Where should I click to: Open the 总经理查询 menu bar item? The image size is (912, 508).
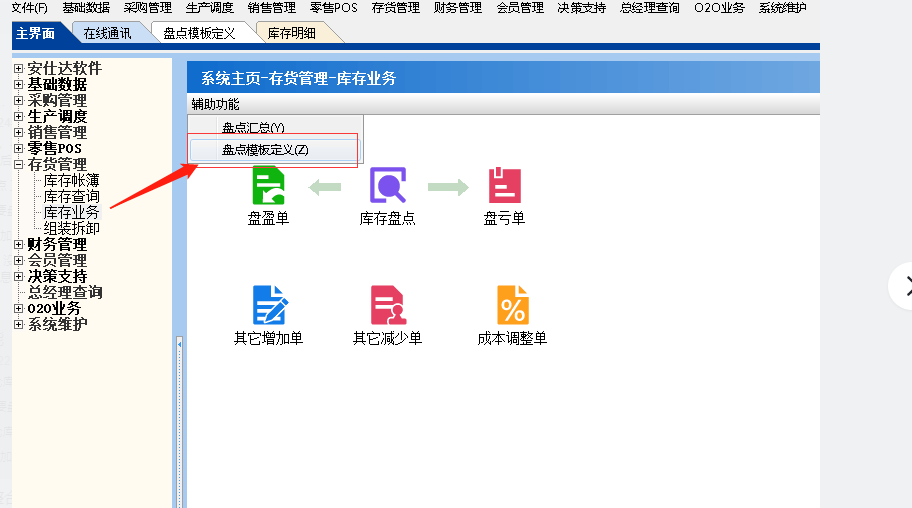pos(650,8)
